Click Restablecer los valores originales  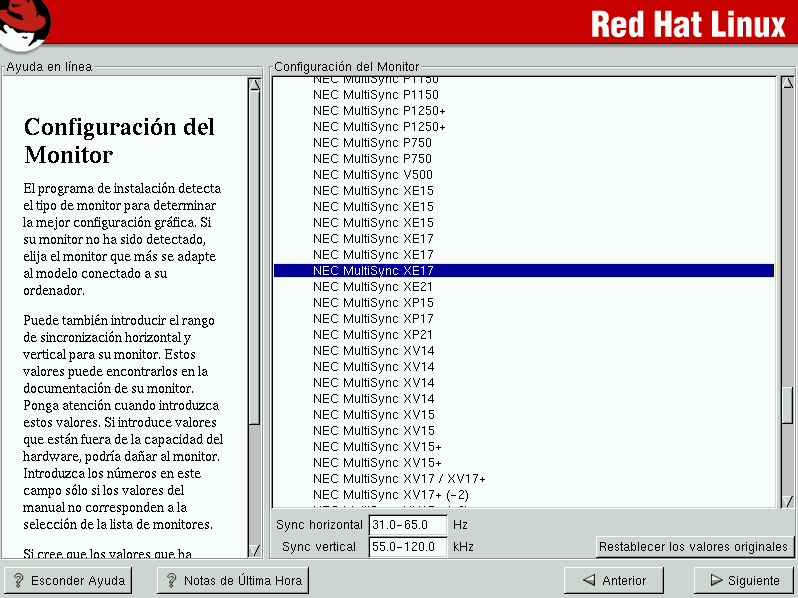pyautogui.click(x=693, y=547)
